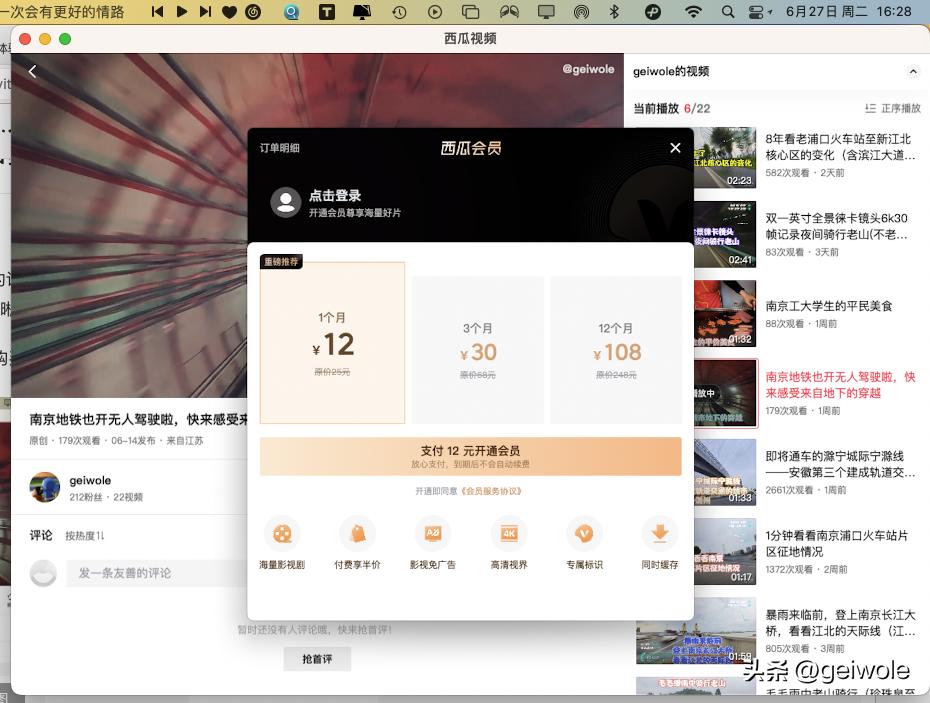This screenshot has width=930, height=703.
Task: Click the back arrow above the video player
Action: coord(31,71)
